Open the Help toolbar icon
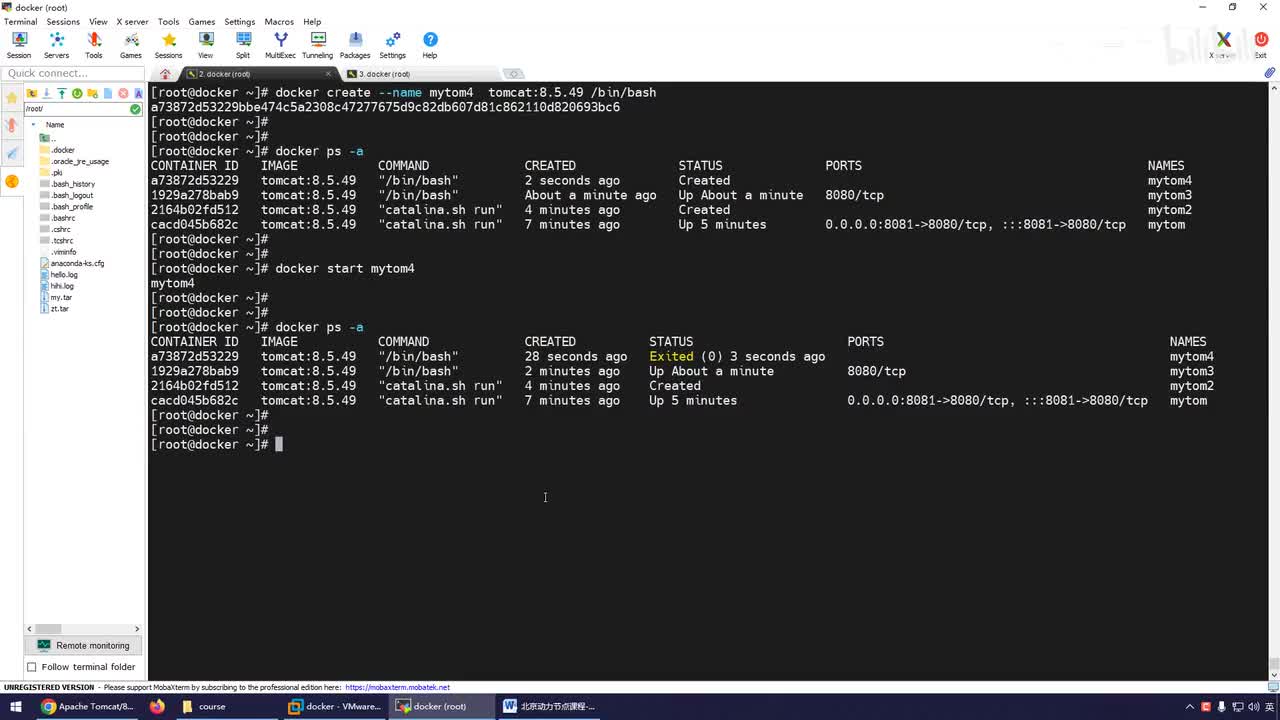The height and width of the screenshot is (720, 1280). point(430,45)
